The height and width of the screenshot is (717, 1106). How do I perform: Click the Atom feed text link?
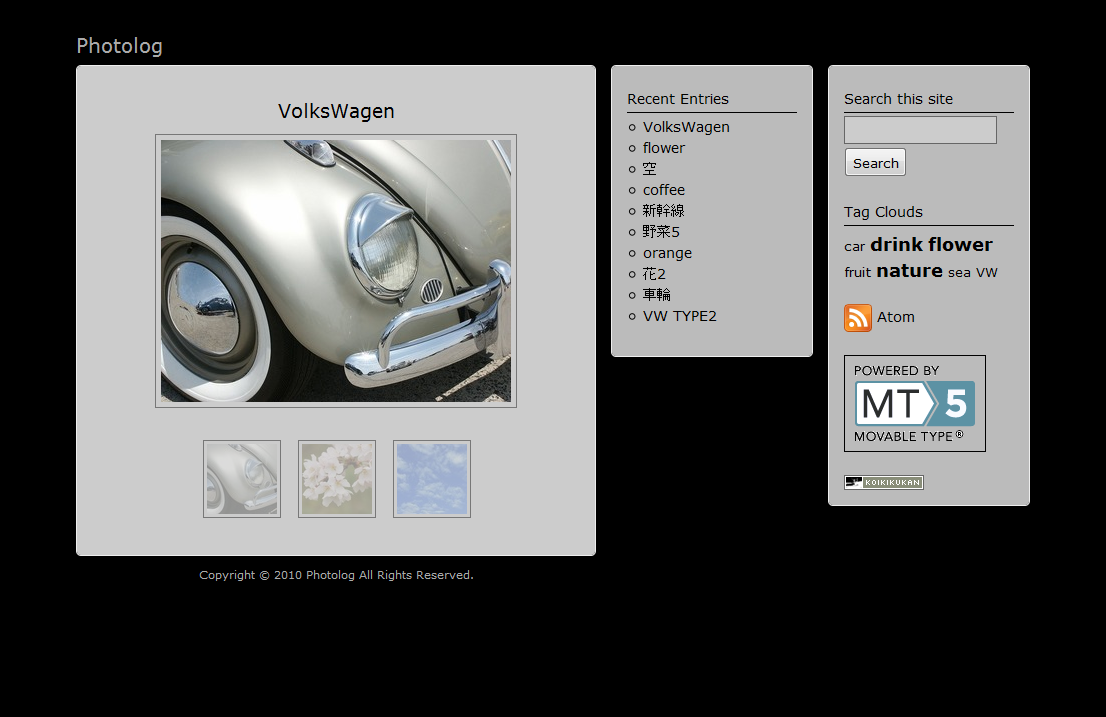pyautogui.click(x=896, y=317)
